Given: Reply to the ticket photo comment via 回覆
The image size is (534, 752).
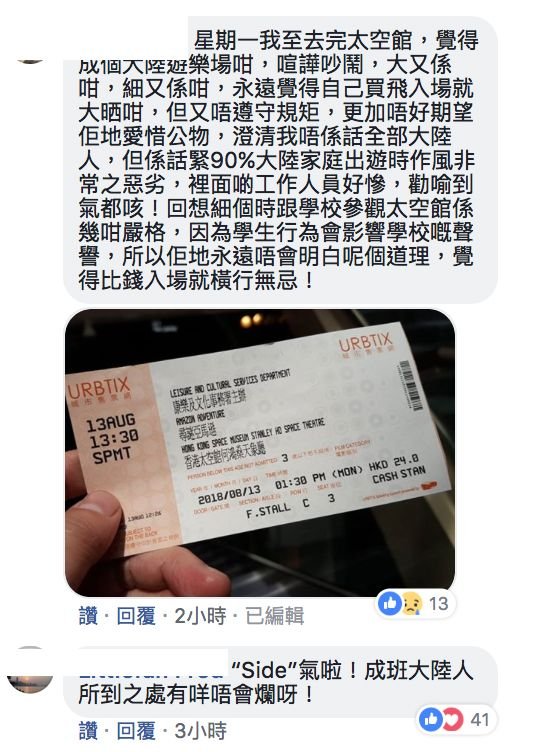Looking at the screenshot, I should 136,615.
